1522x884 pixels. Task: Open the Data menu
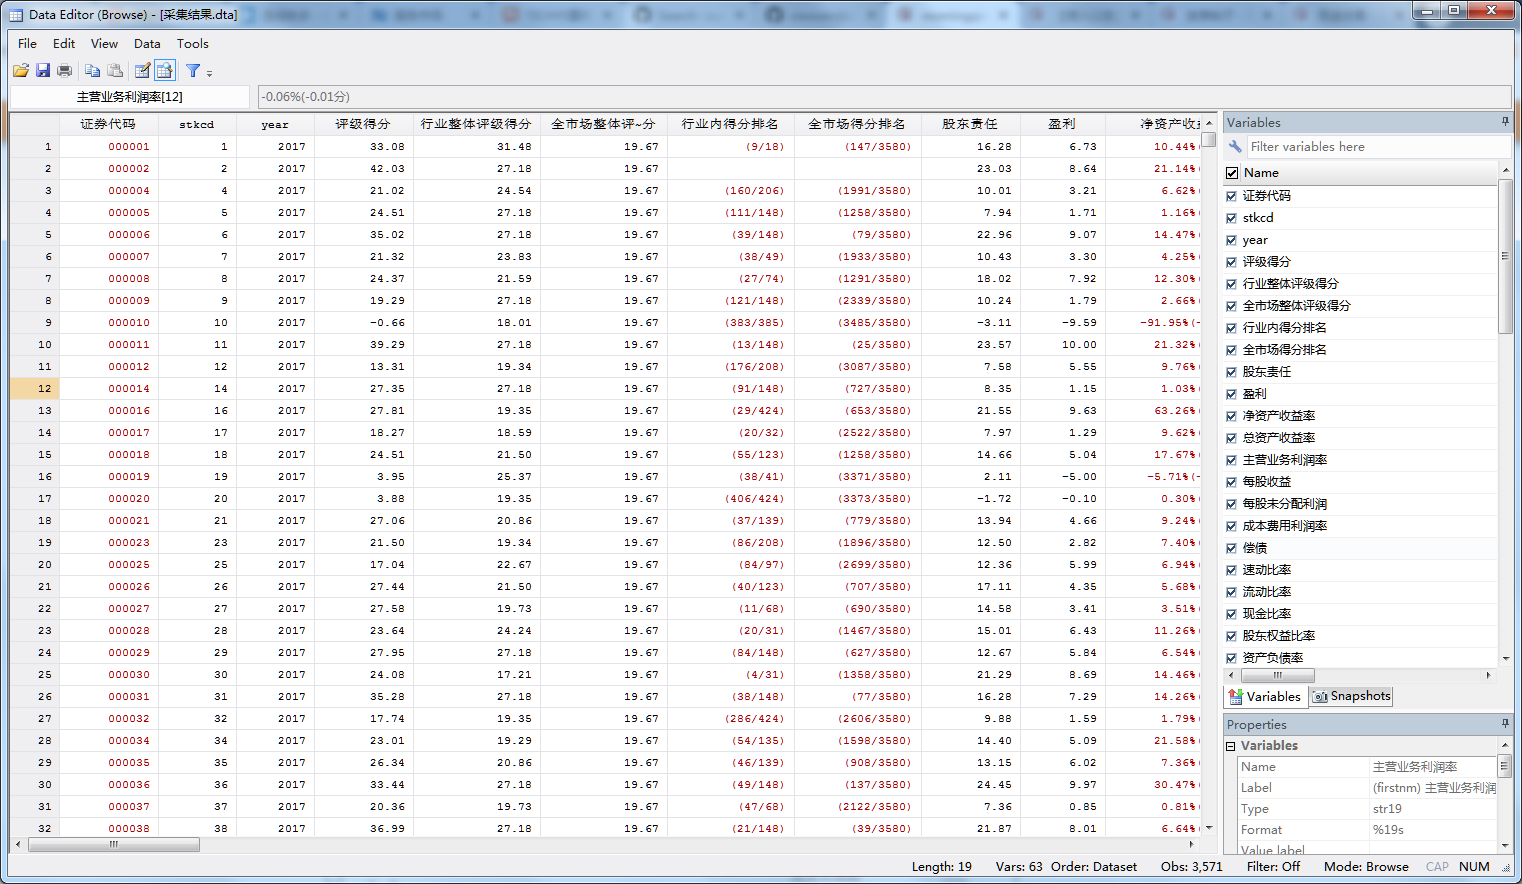147,43
